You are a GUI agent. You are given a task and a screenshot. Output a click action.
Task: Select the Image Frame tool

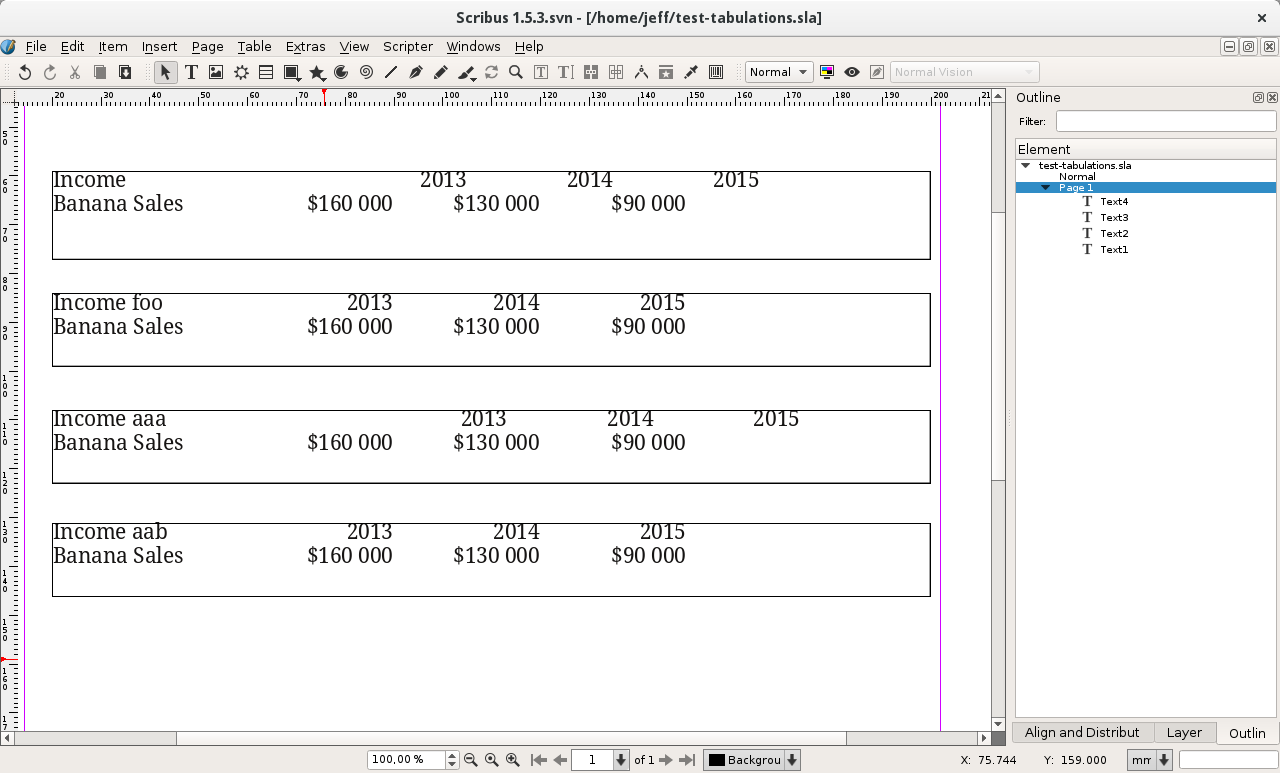point(216,72)
